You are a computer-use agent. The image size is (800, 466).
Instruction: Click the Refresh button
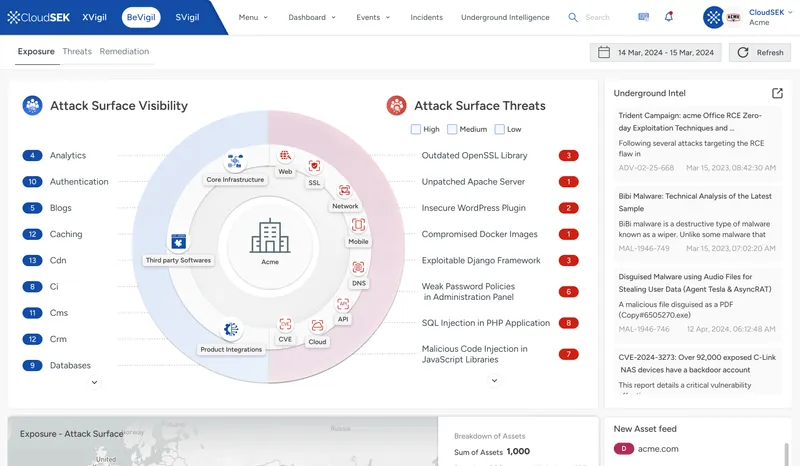click(x=760, y=52)
